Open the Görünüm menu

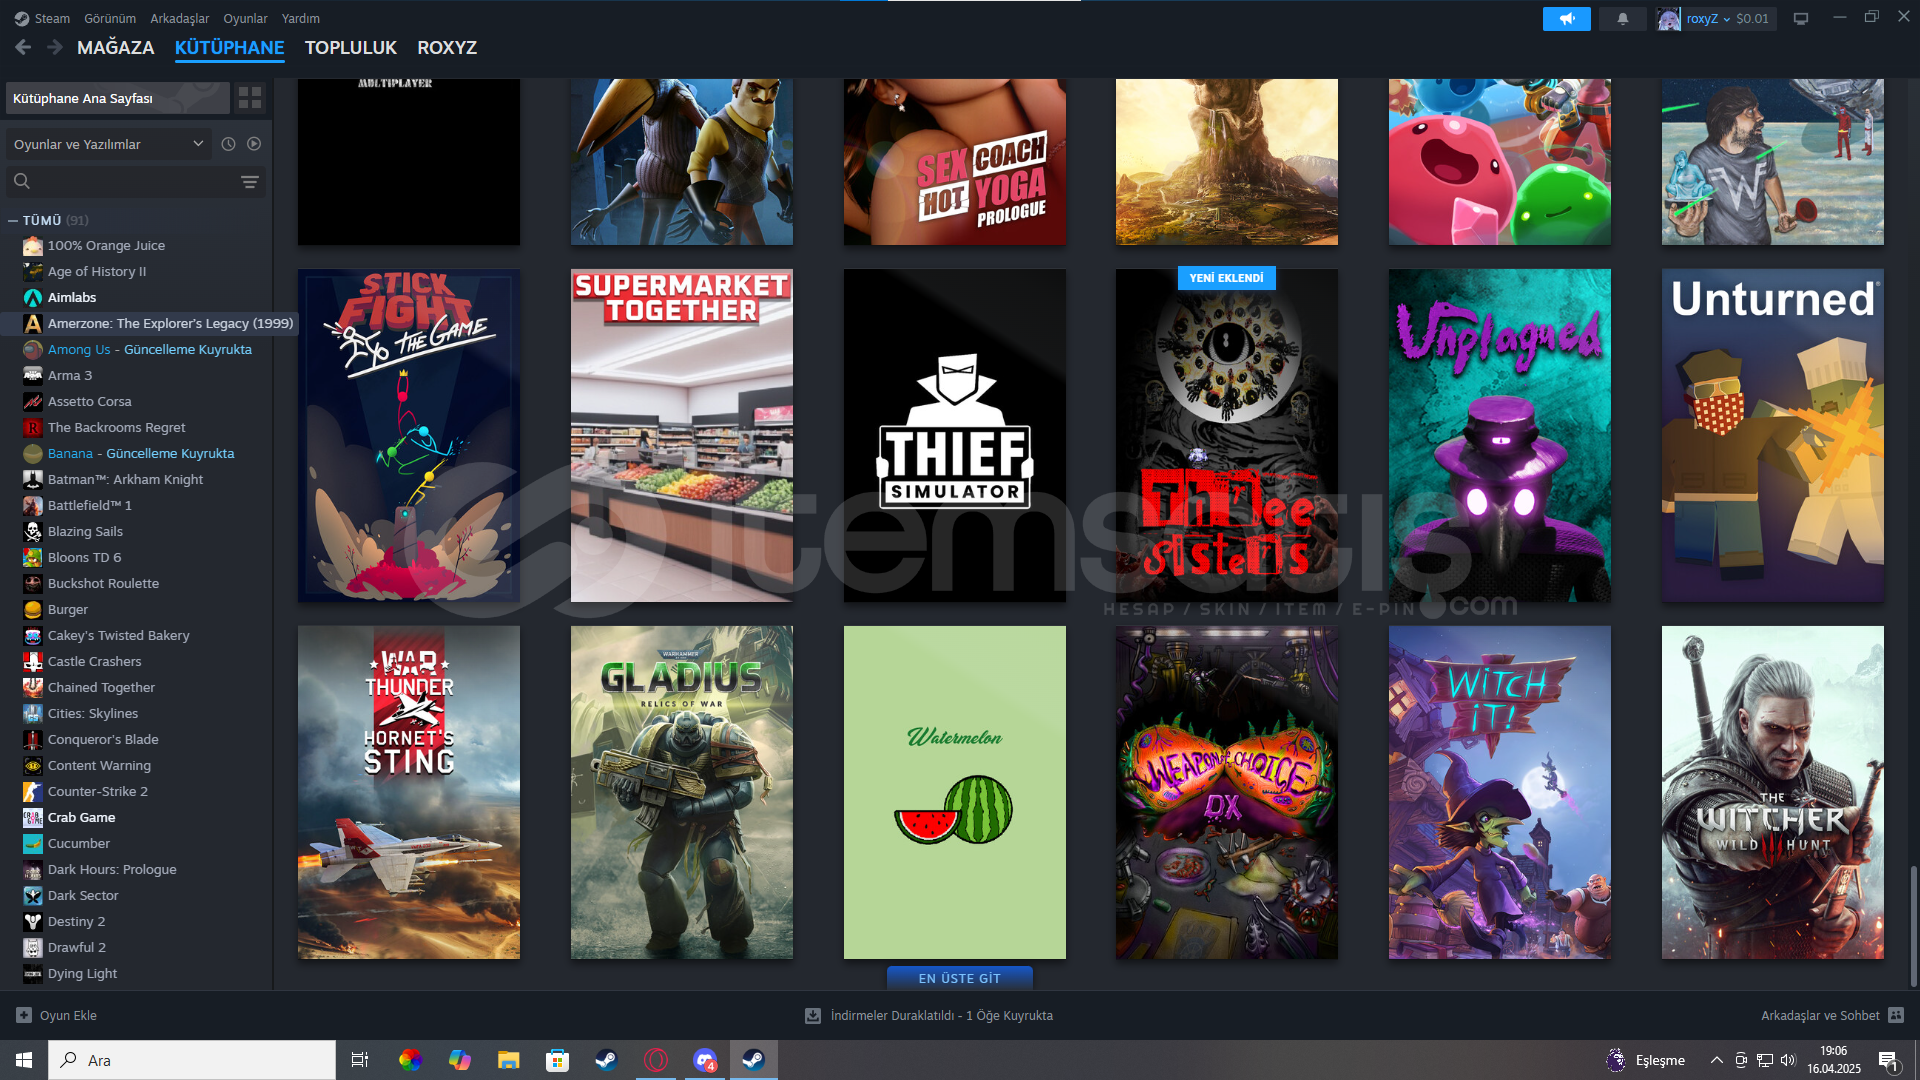point(110,18)
